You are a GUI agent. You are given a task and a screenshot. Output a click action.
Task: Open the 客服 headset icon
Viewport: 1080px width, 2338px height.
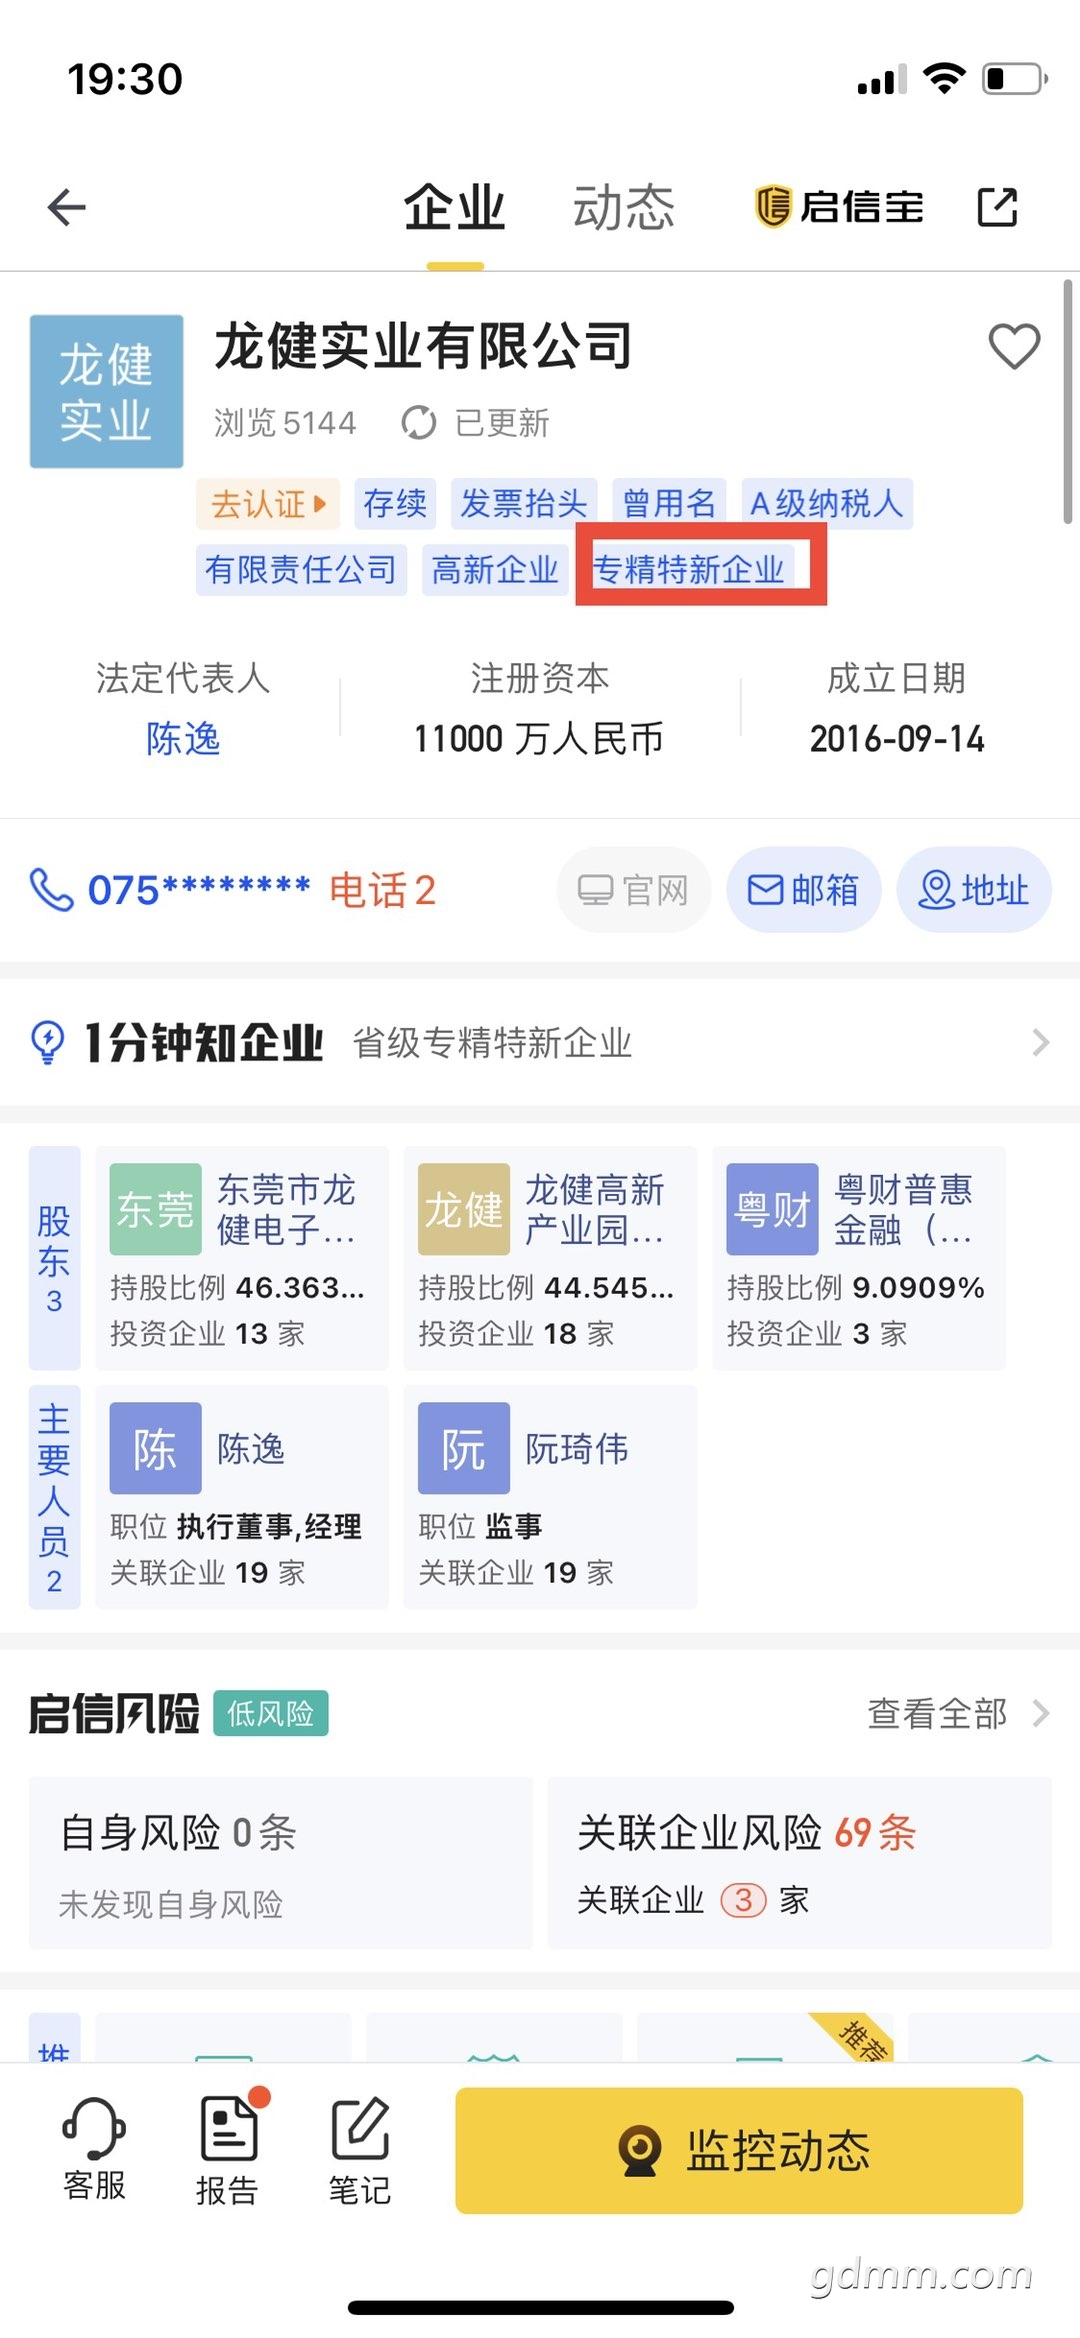pyautogui.click(x=94, y=2126)
